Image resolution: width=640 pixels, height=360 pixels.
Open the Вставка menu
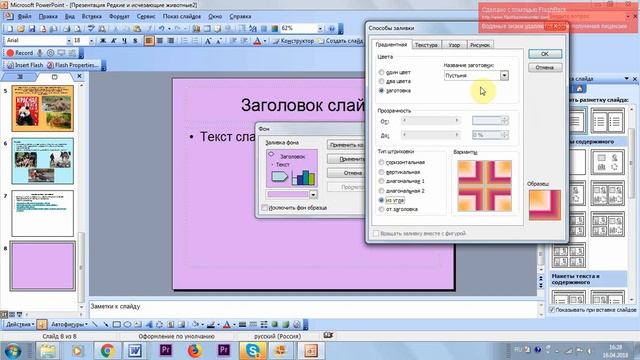[x=91, y=16]
